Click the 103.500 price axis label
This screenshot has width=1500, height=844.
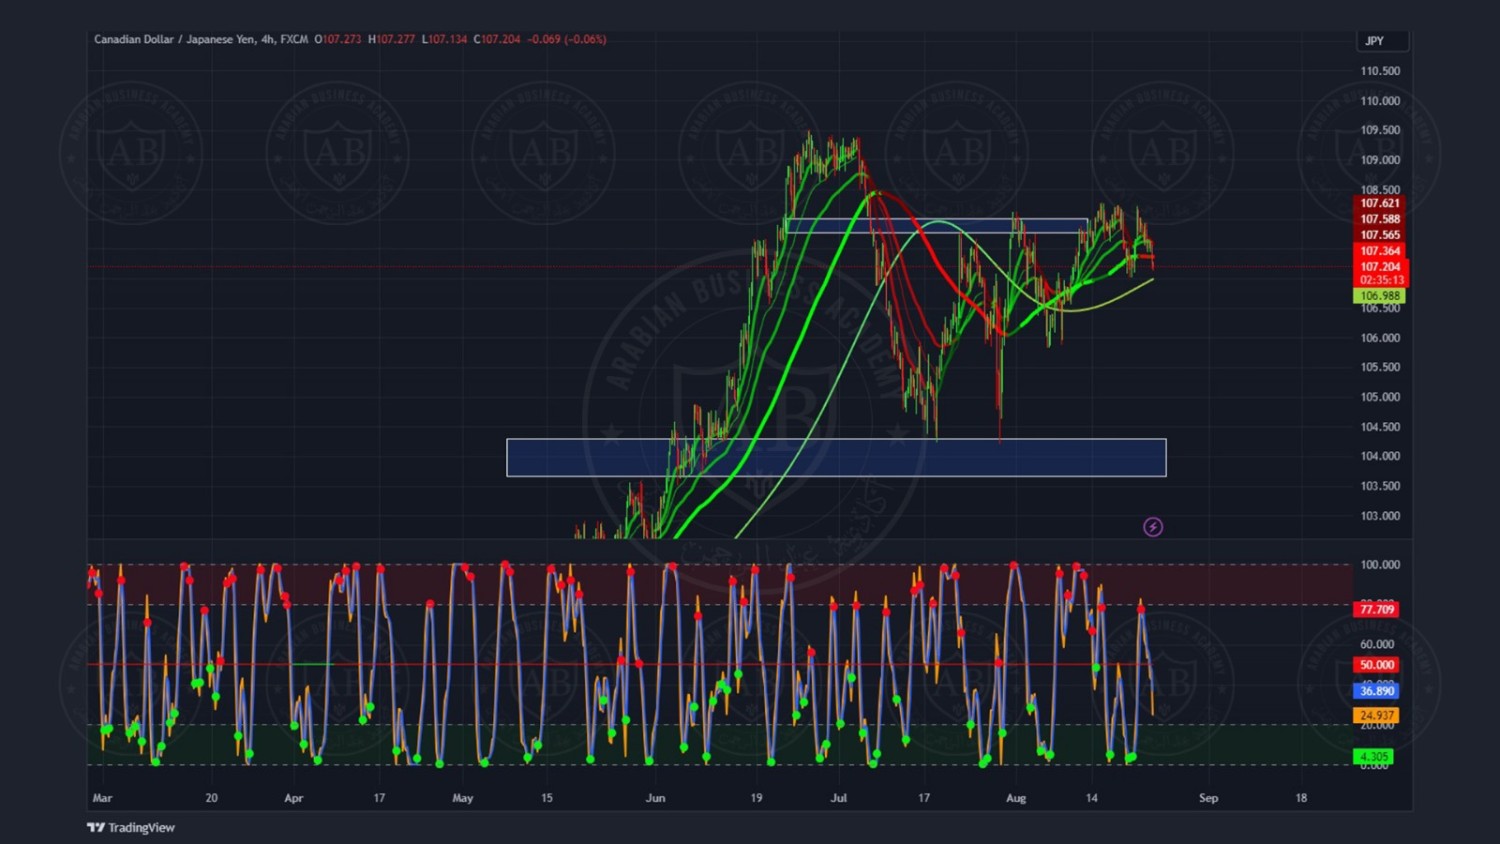[1380, 486]
